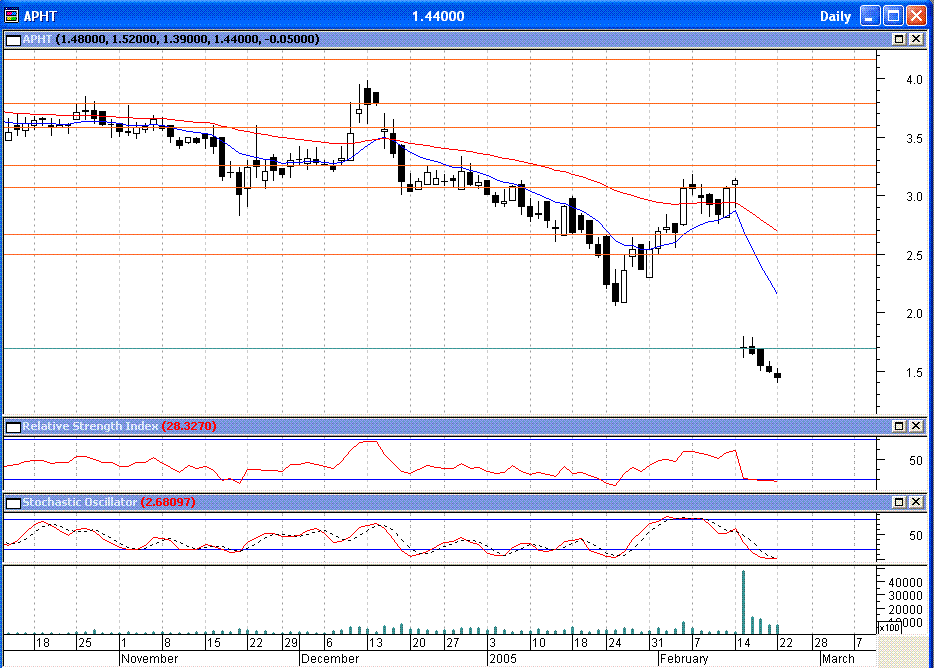Select the APHT OHLC values header text

[x=187, y=39]
